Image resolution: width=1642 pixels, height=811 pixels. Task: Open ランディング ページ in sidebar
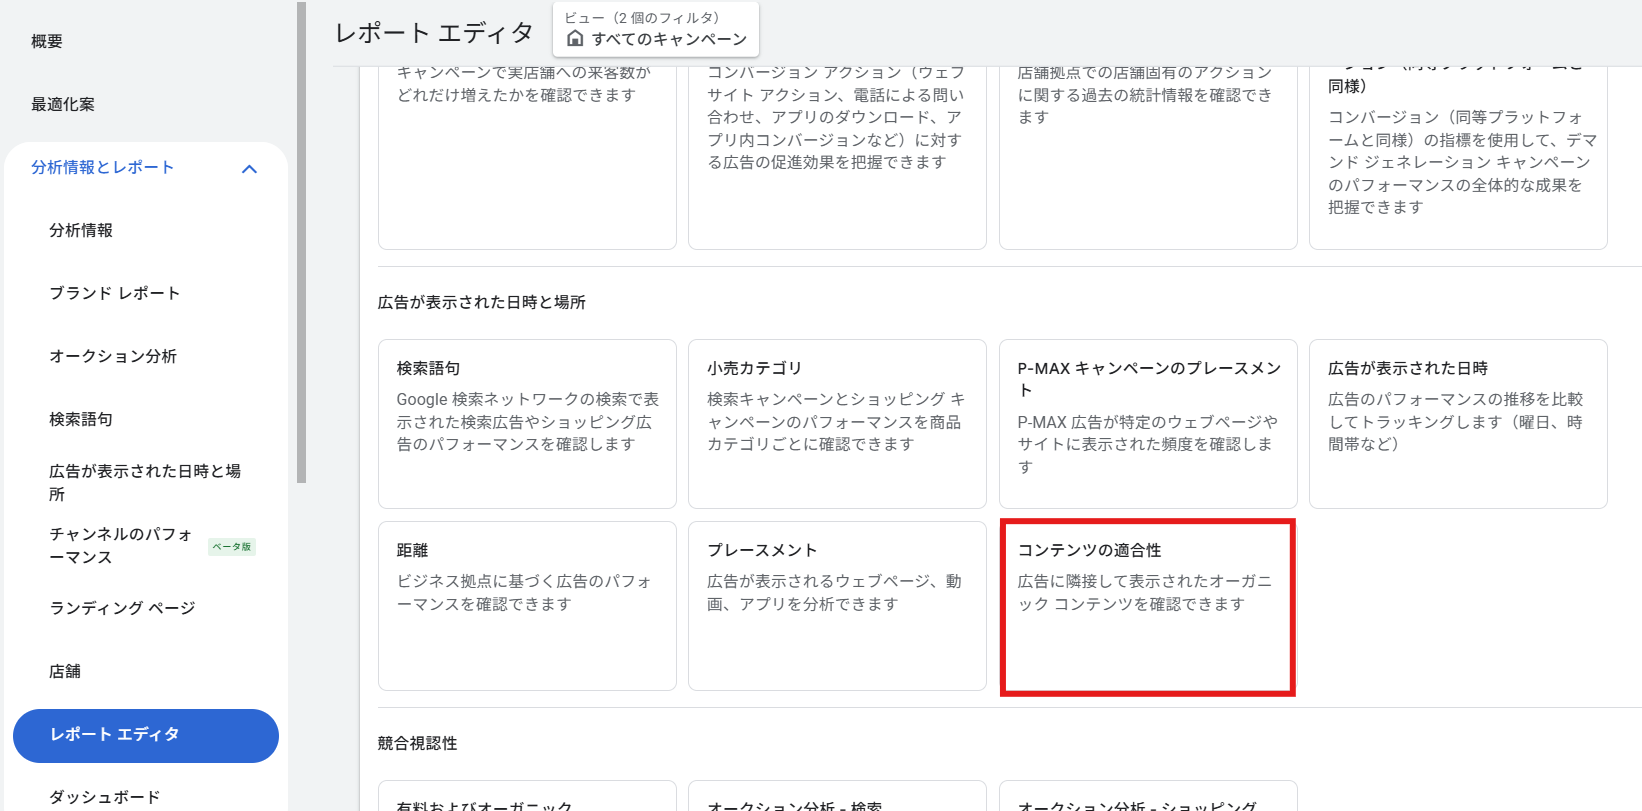pos(122,608)
